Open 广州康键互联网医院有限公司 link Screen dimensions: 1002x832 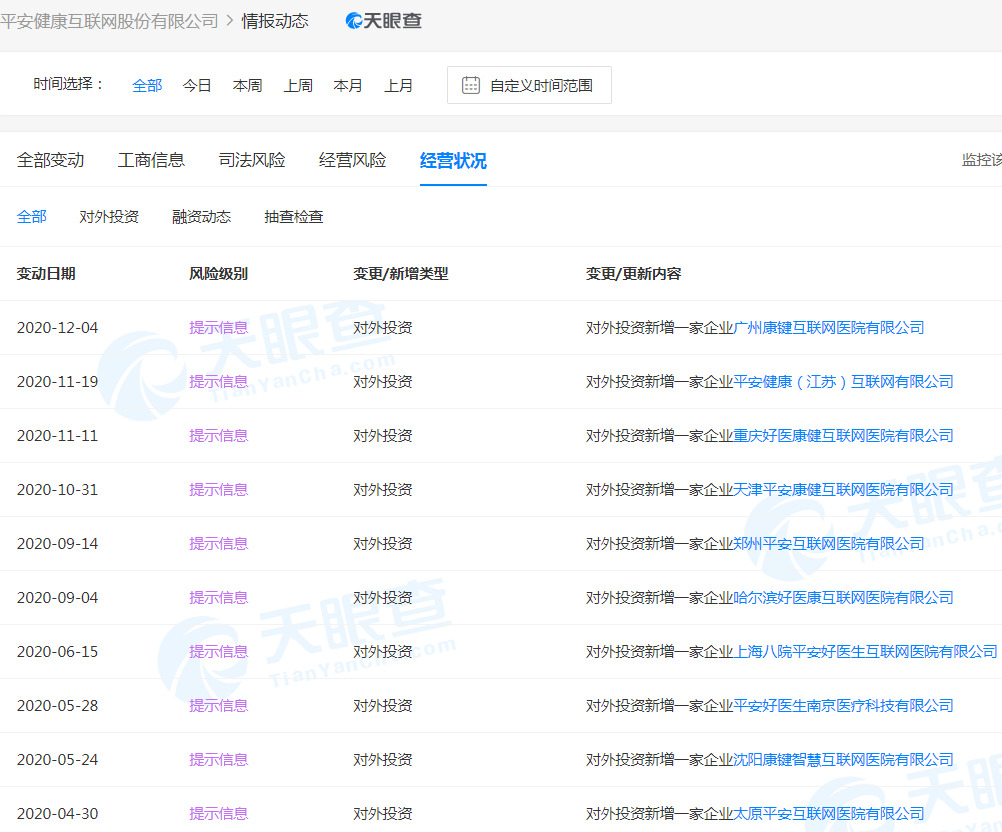(828, 328)
